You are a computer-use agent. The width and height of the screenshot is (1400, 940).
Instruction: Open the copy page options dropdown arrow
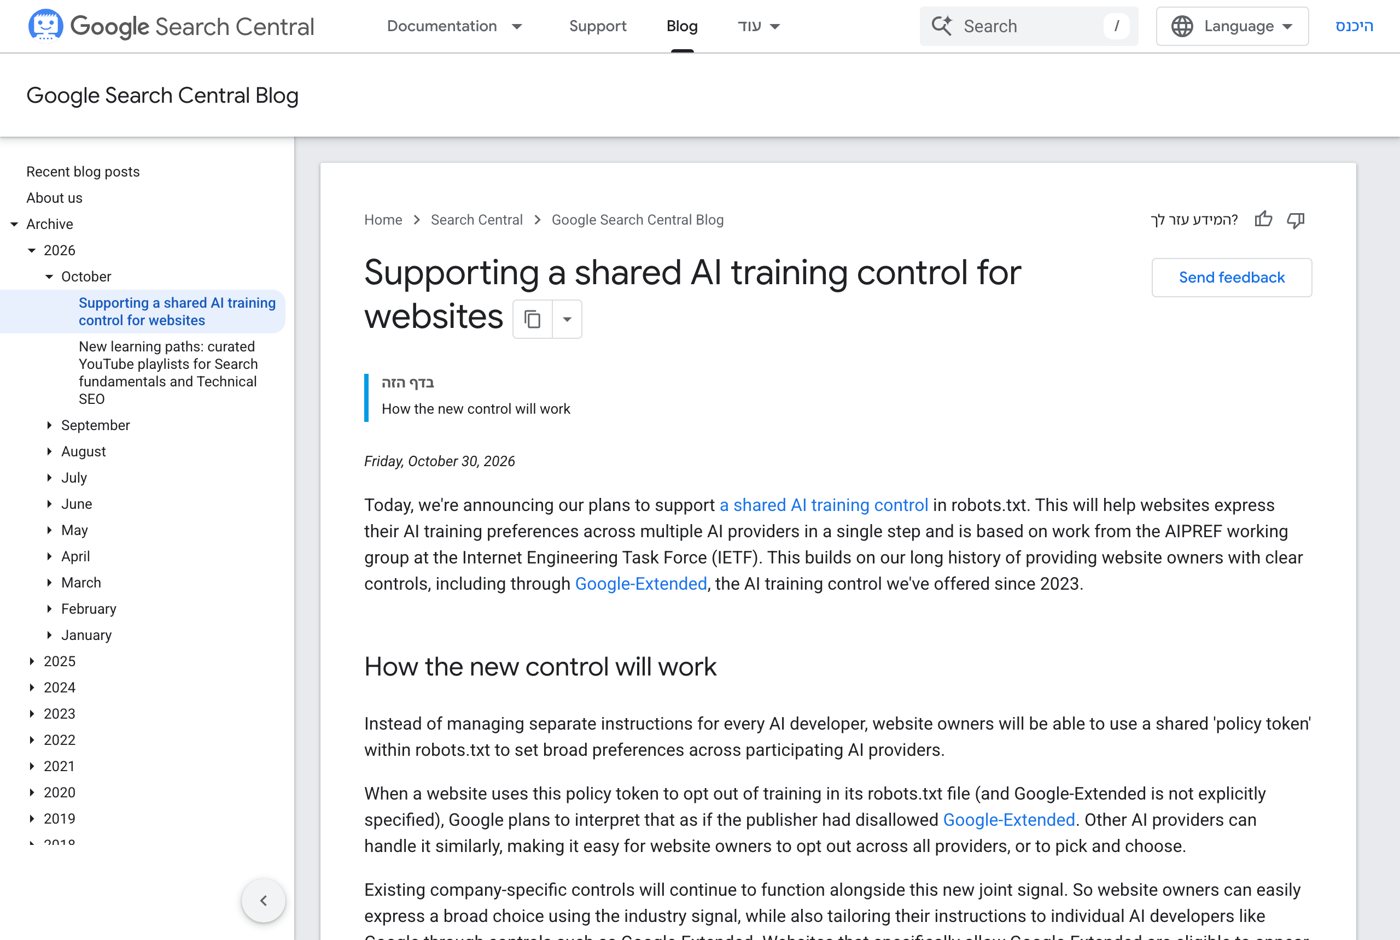567,319
